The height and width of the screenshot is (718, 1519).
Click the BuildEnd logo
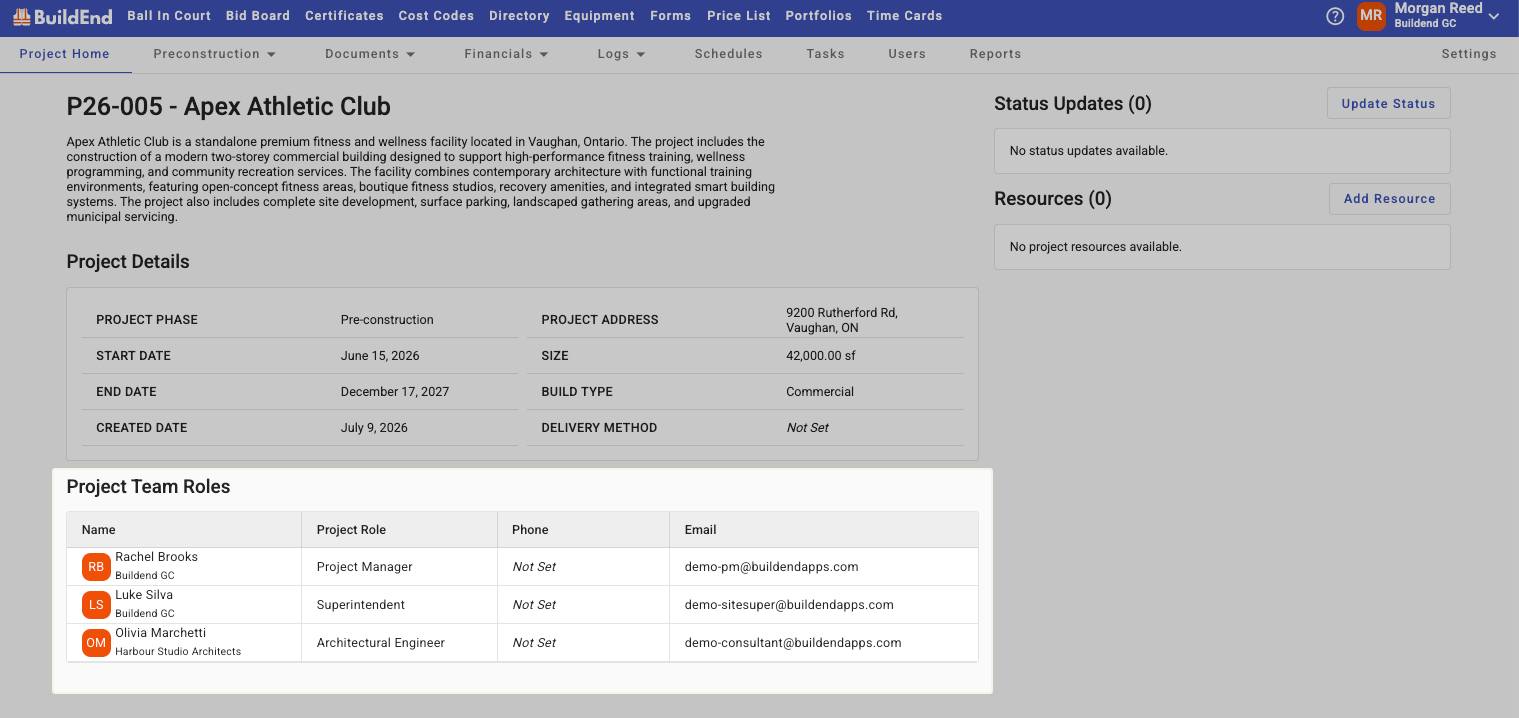tap(63, 16)
